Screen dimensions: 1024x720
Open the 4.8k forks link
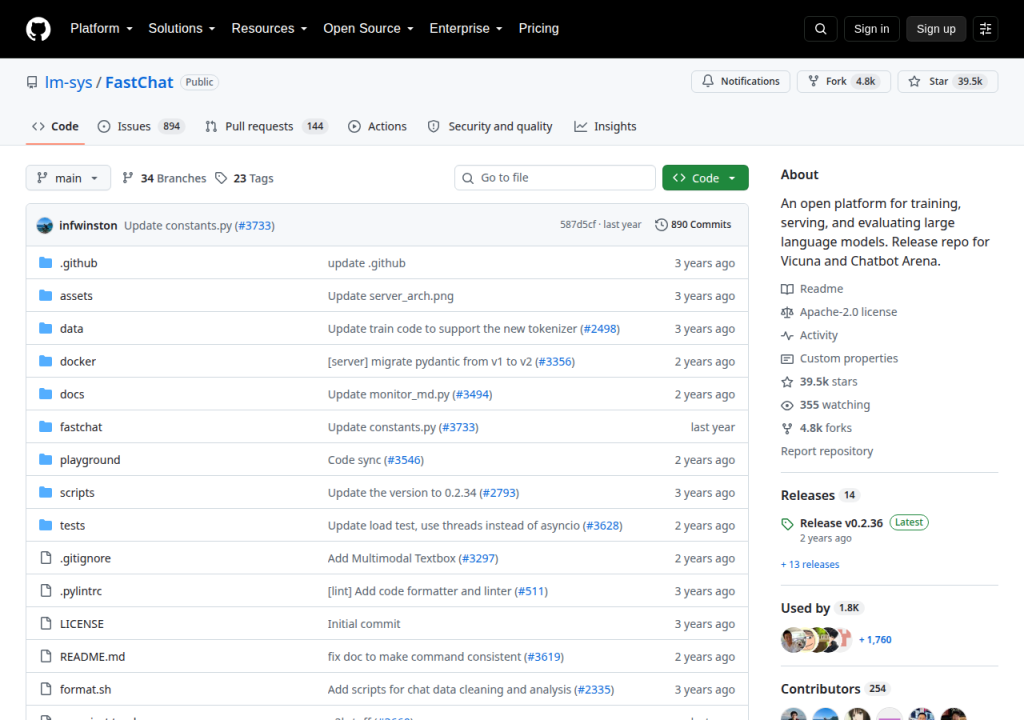pos(825,428)
